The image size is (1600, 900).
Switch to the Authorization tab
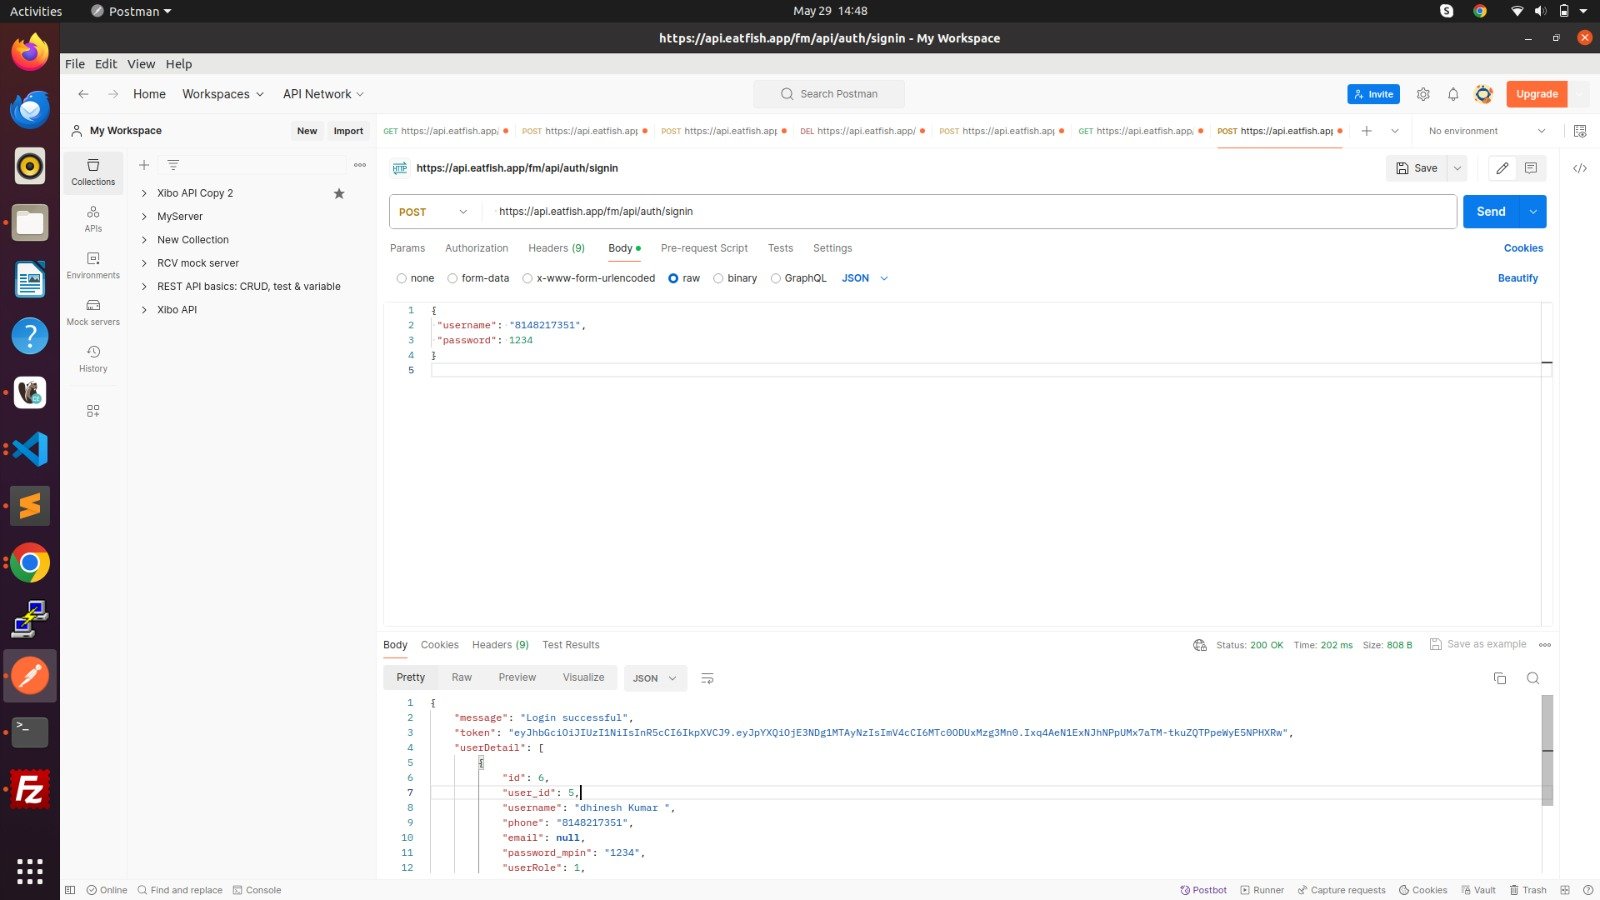476,248
